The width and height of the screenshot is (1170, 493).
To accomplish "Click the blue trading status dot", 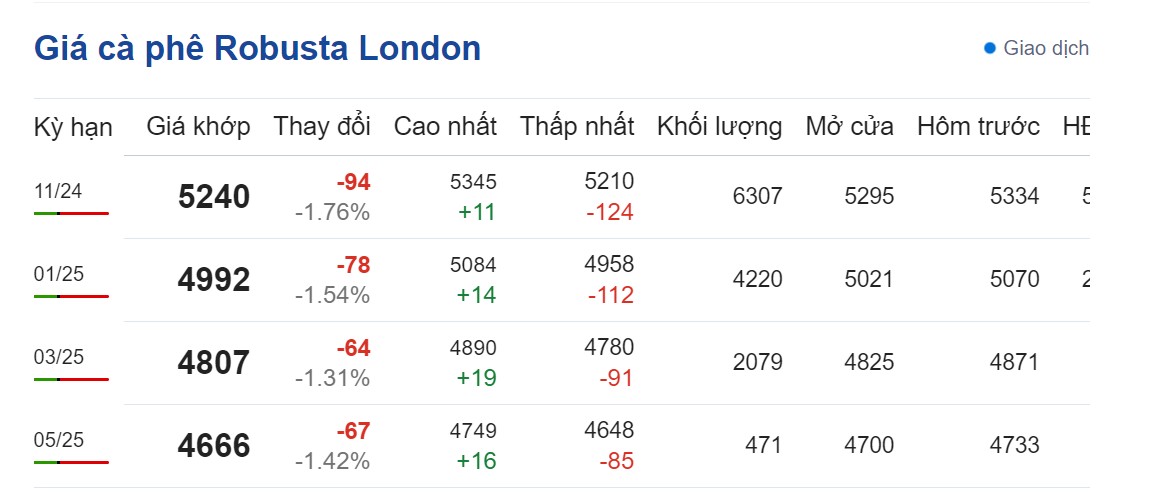I will coord(990,48).
